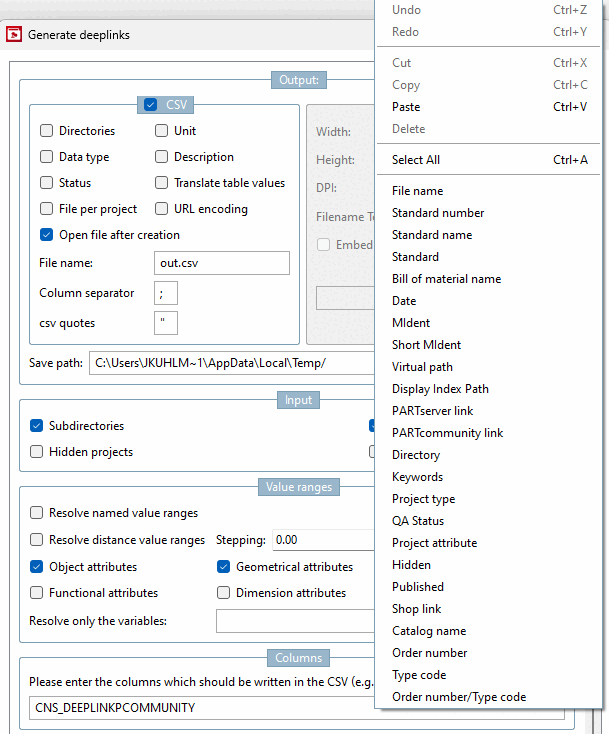This screenshot has width=609, height=734.
Task: Select Project attribute menu entry
Action: pyautogui.click(x=489, y=543)
